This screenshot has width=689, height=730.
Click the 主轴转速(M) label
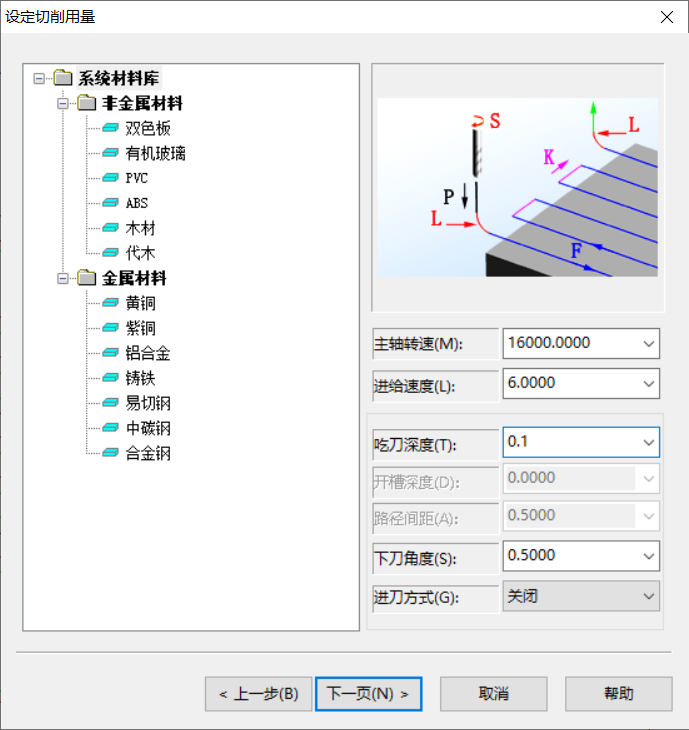tap(419, 344)
